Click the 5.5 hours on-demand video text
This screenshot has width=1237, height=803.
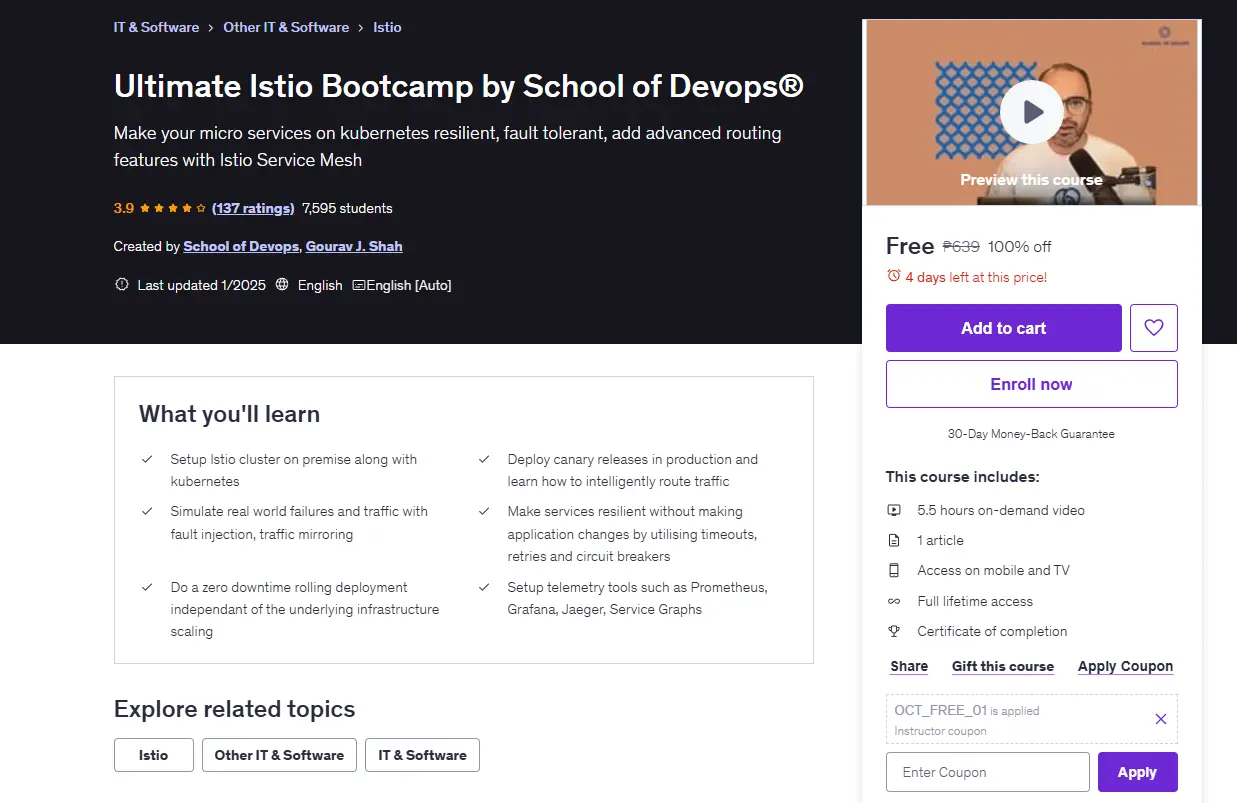[1001, 510]
